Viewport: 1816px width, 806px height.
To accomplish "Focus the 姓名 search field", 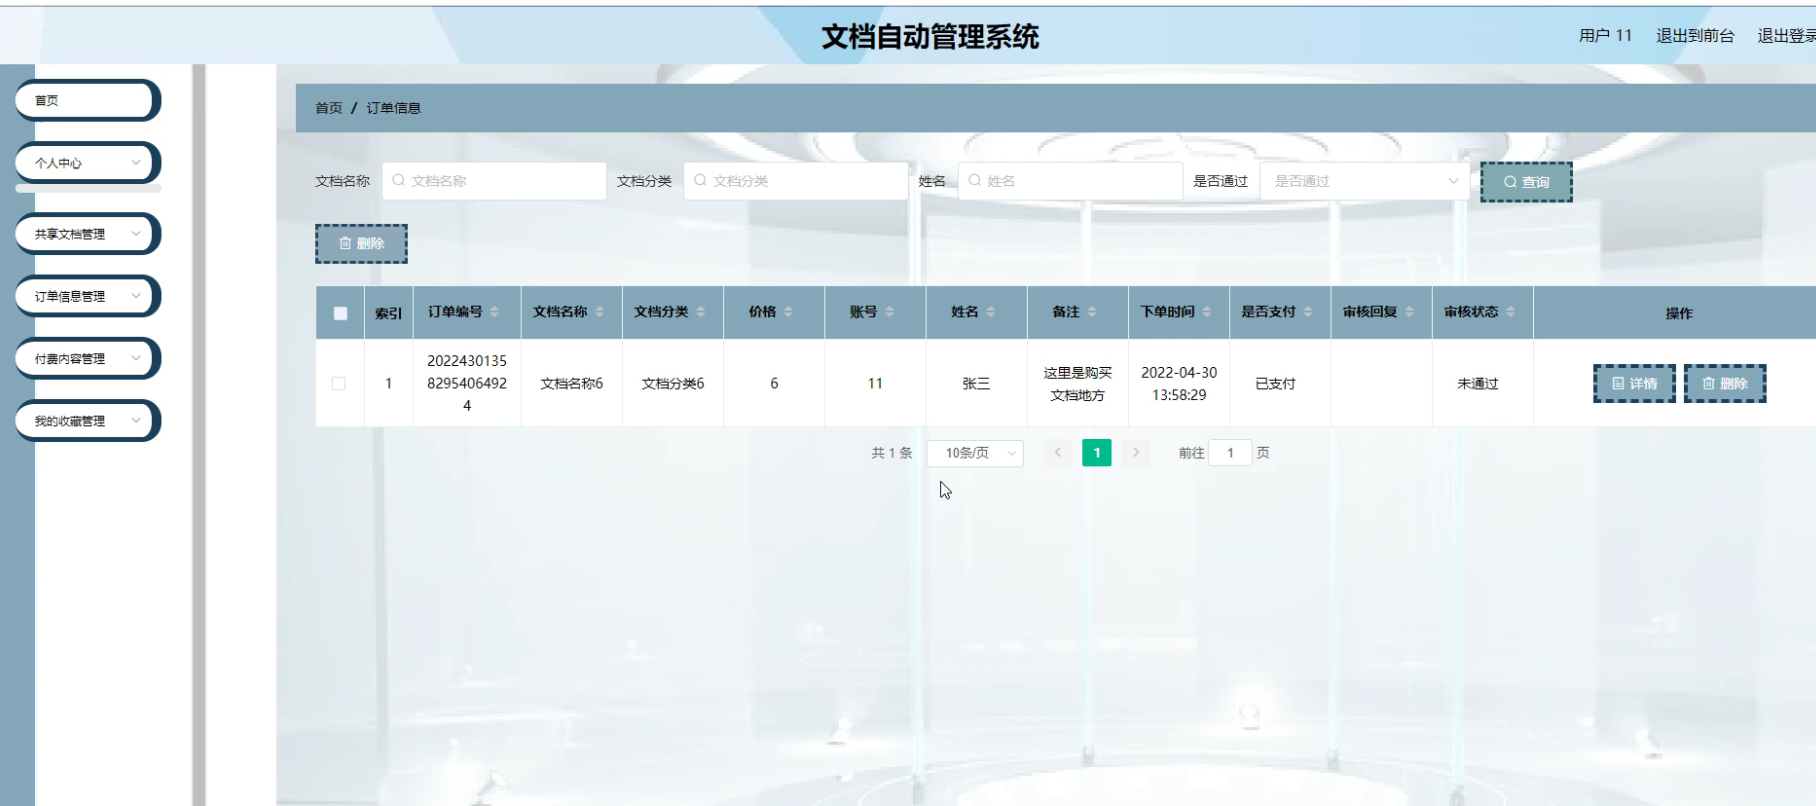I will coord(1070,181).
